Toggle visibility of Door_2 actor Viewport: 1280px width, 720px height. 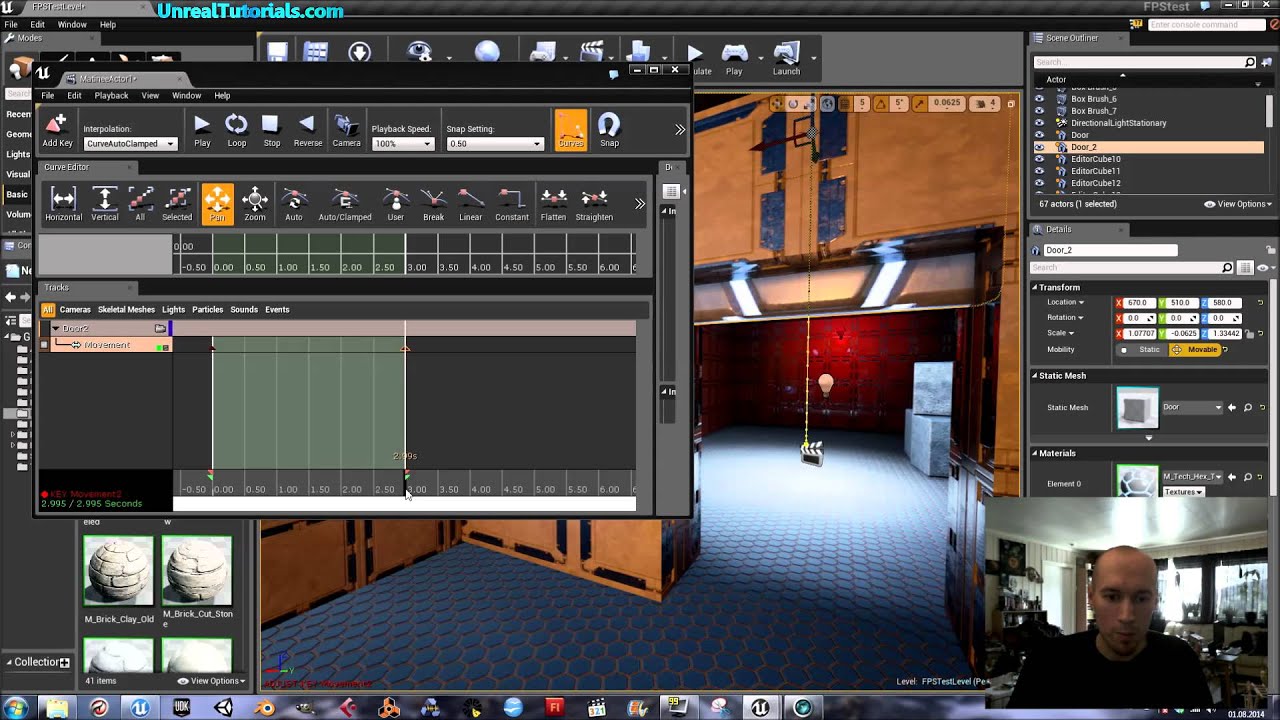click(x=1039, y=147)
